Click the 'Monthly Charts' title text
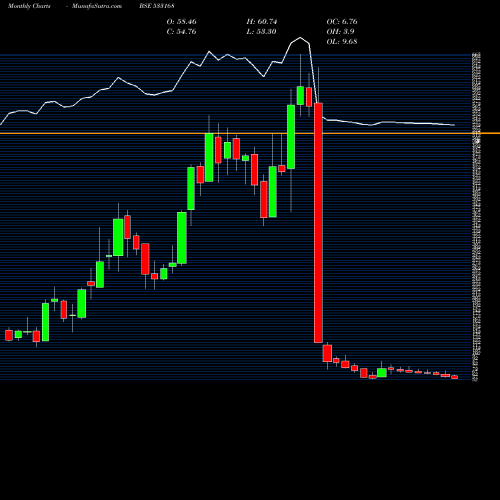The width and height of the screenshot is (500, 500). point(29,6)
